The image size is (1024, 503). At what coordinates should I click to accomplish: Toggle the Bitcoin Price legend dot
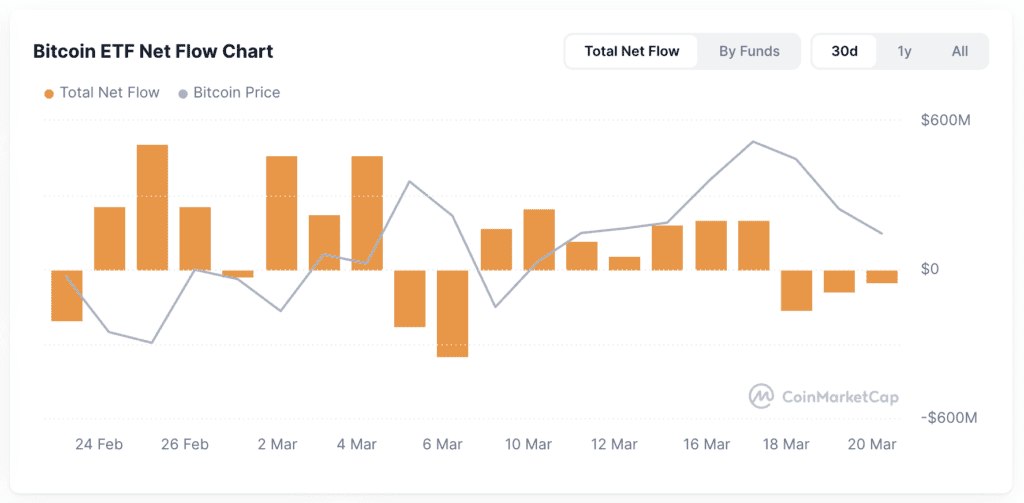(x=182, y=93)
